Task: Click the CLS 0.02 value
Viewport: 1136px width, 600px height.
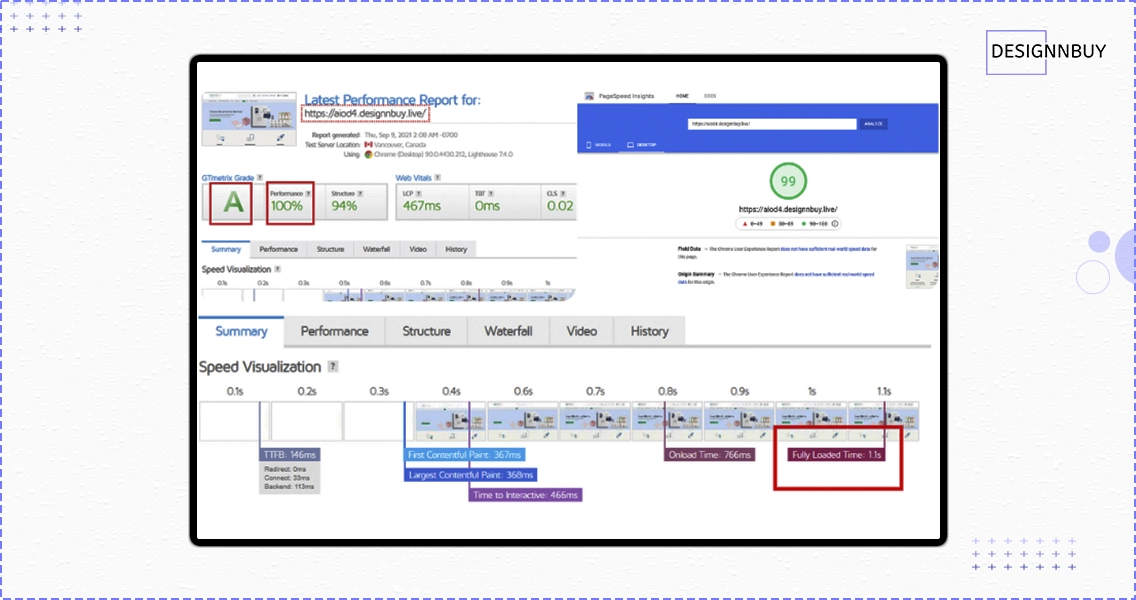Action: (x=561, y=206)
